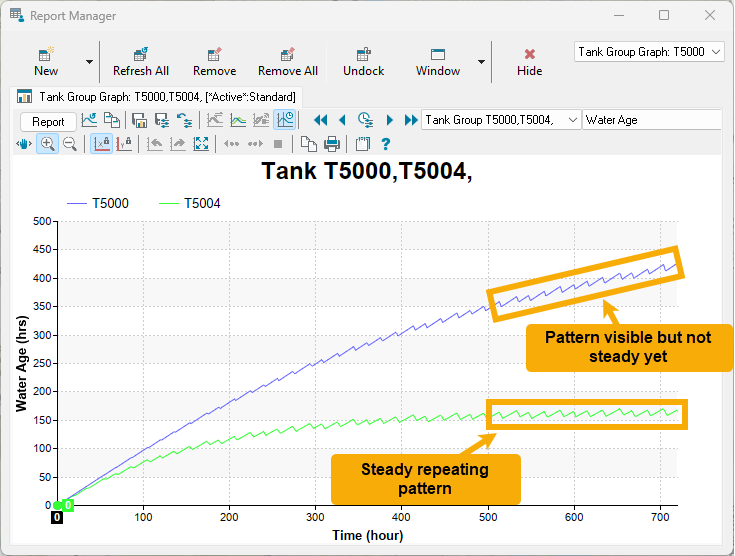Click Remove All reports
Viewport: 735px width, 556px height.
click(x=287, y=62)
